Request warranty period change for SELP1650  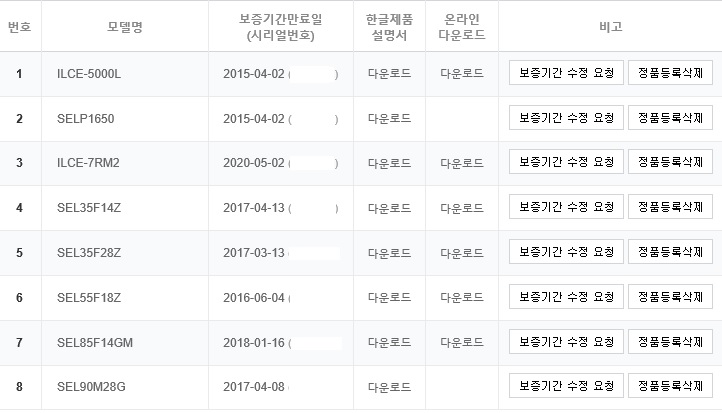click(566, 118)
